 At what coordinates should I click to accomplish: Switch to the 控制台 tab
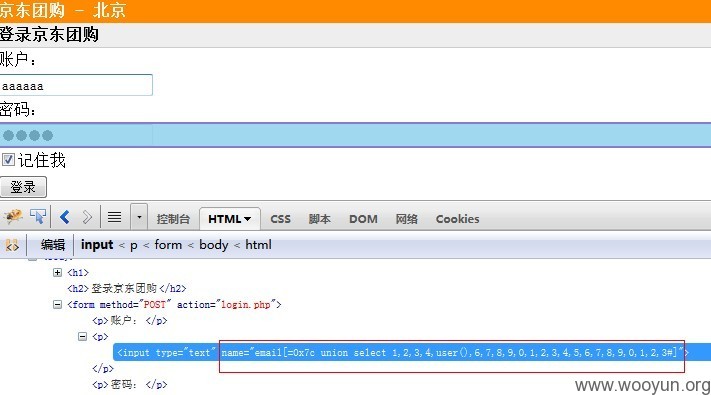(173, 219)
